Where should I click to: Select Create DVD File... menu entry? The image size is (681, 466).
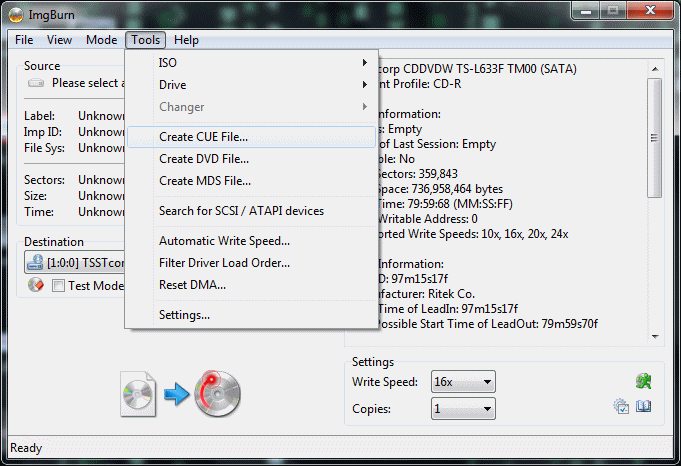click(x=252, y=159)
